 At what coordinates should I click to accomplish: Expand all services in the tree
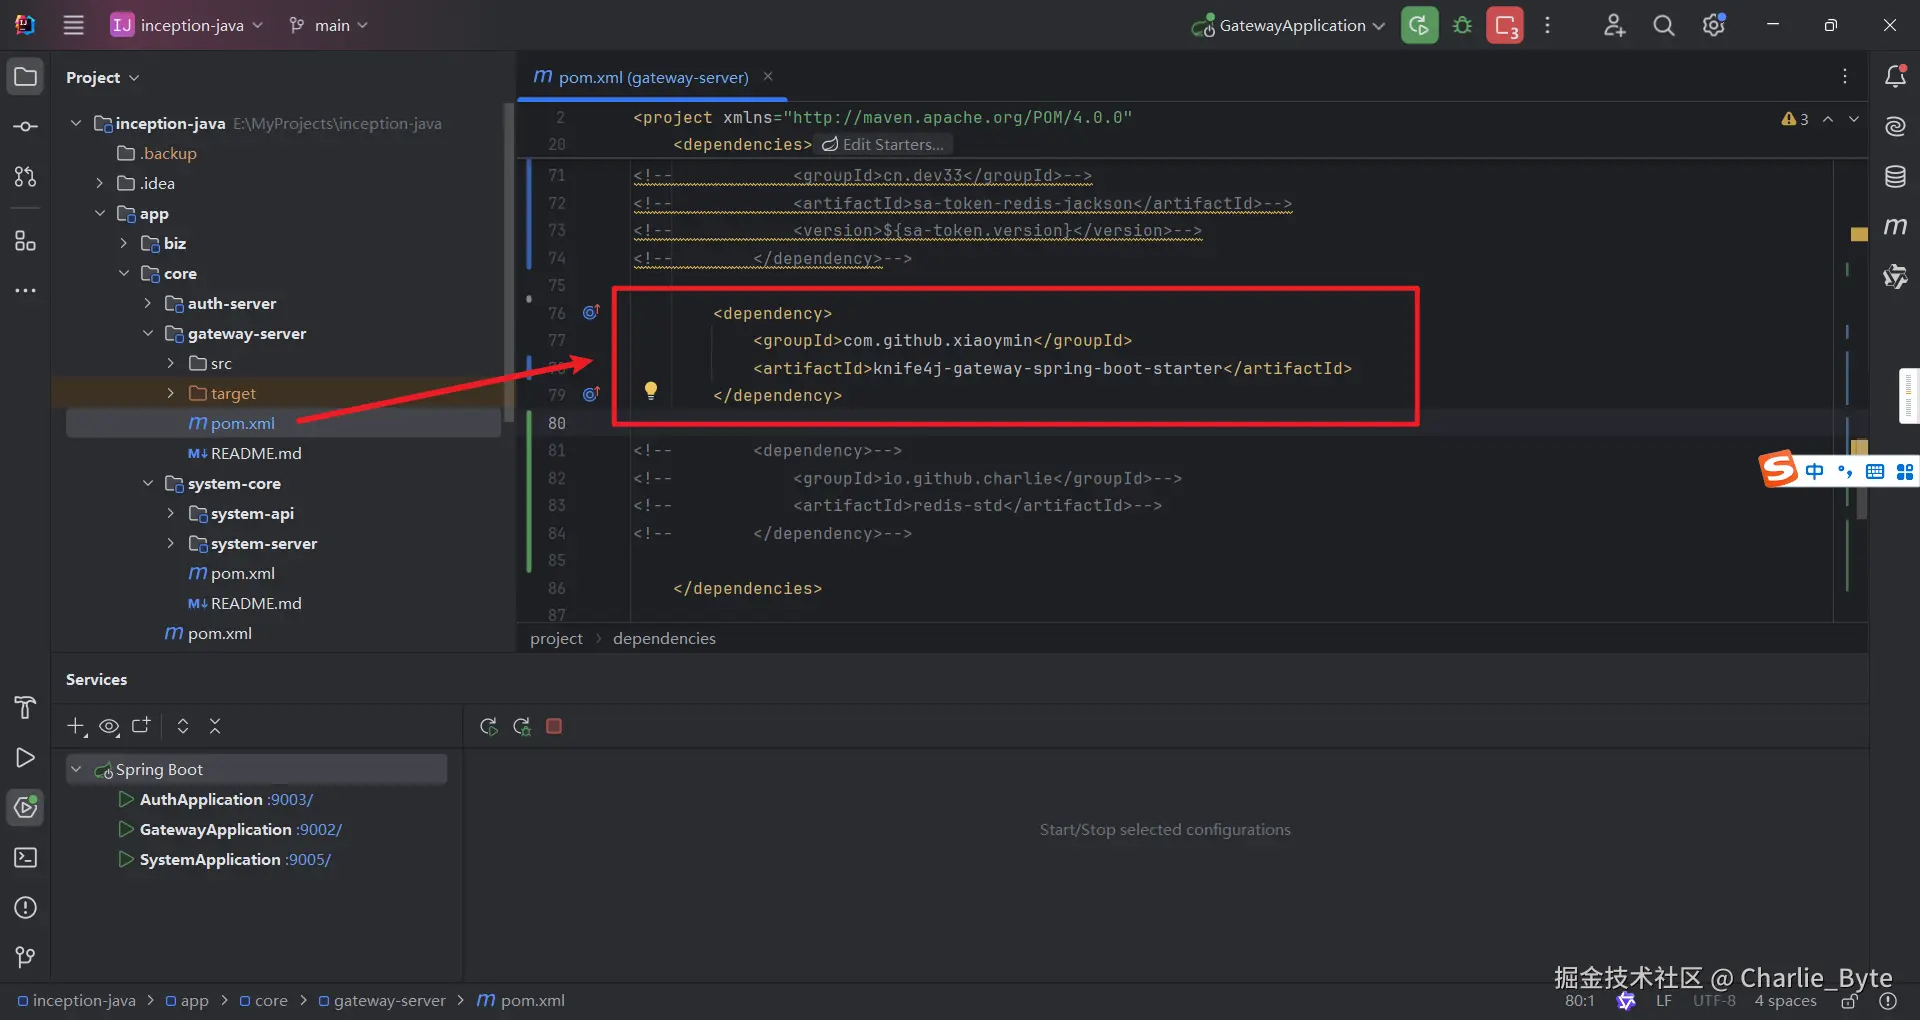(x=183, y=727)
